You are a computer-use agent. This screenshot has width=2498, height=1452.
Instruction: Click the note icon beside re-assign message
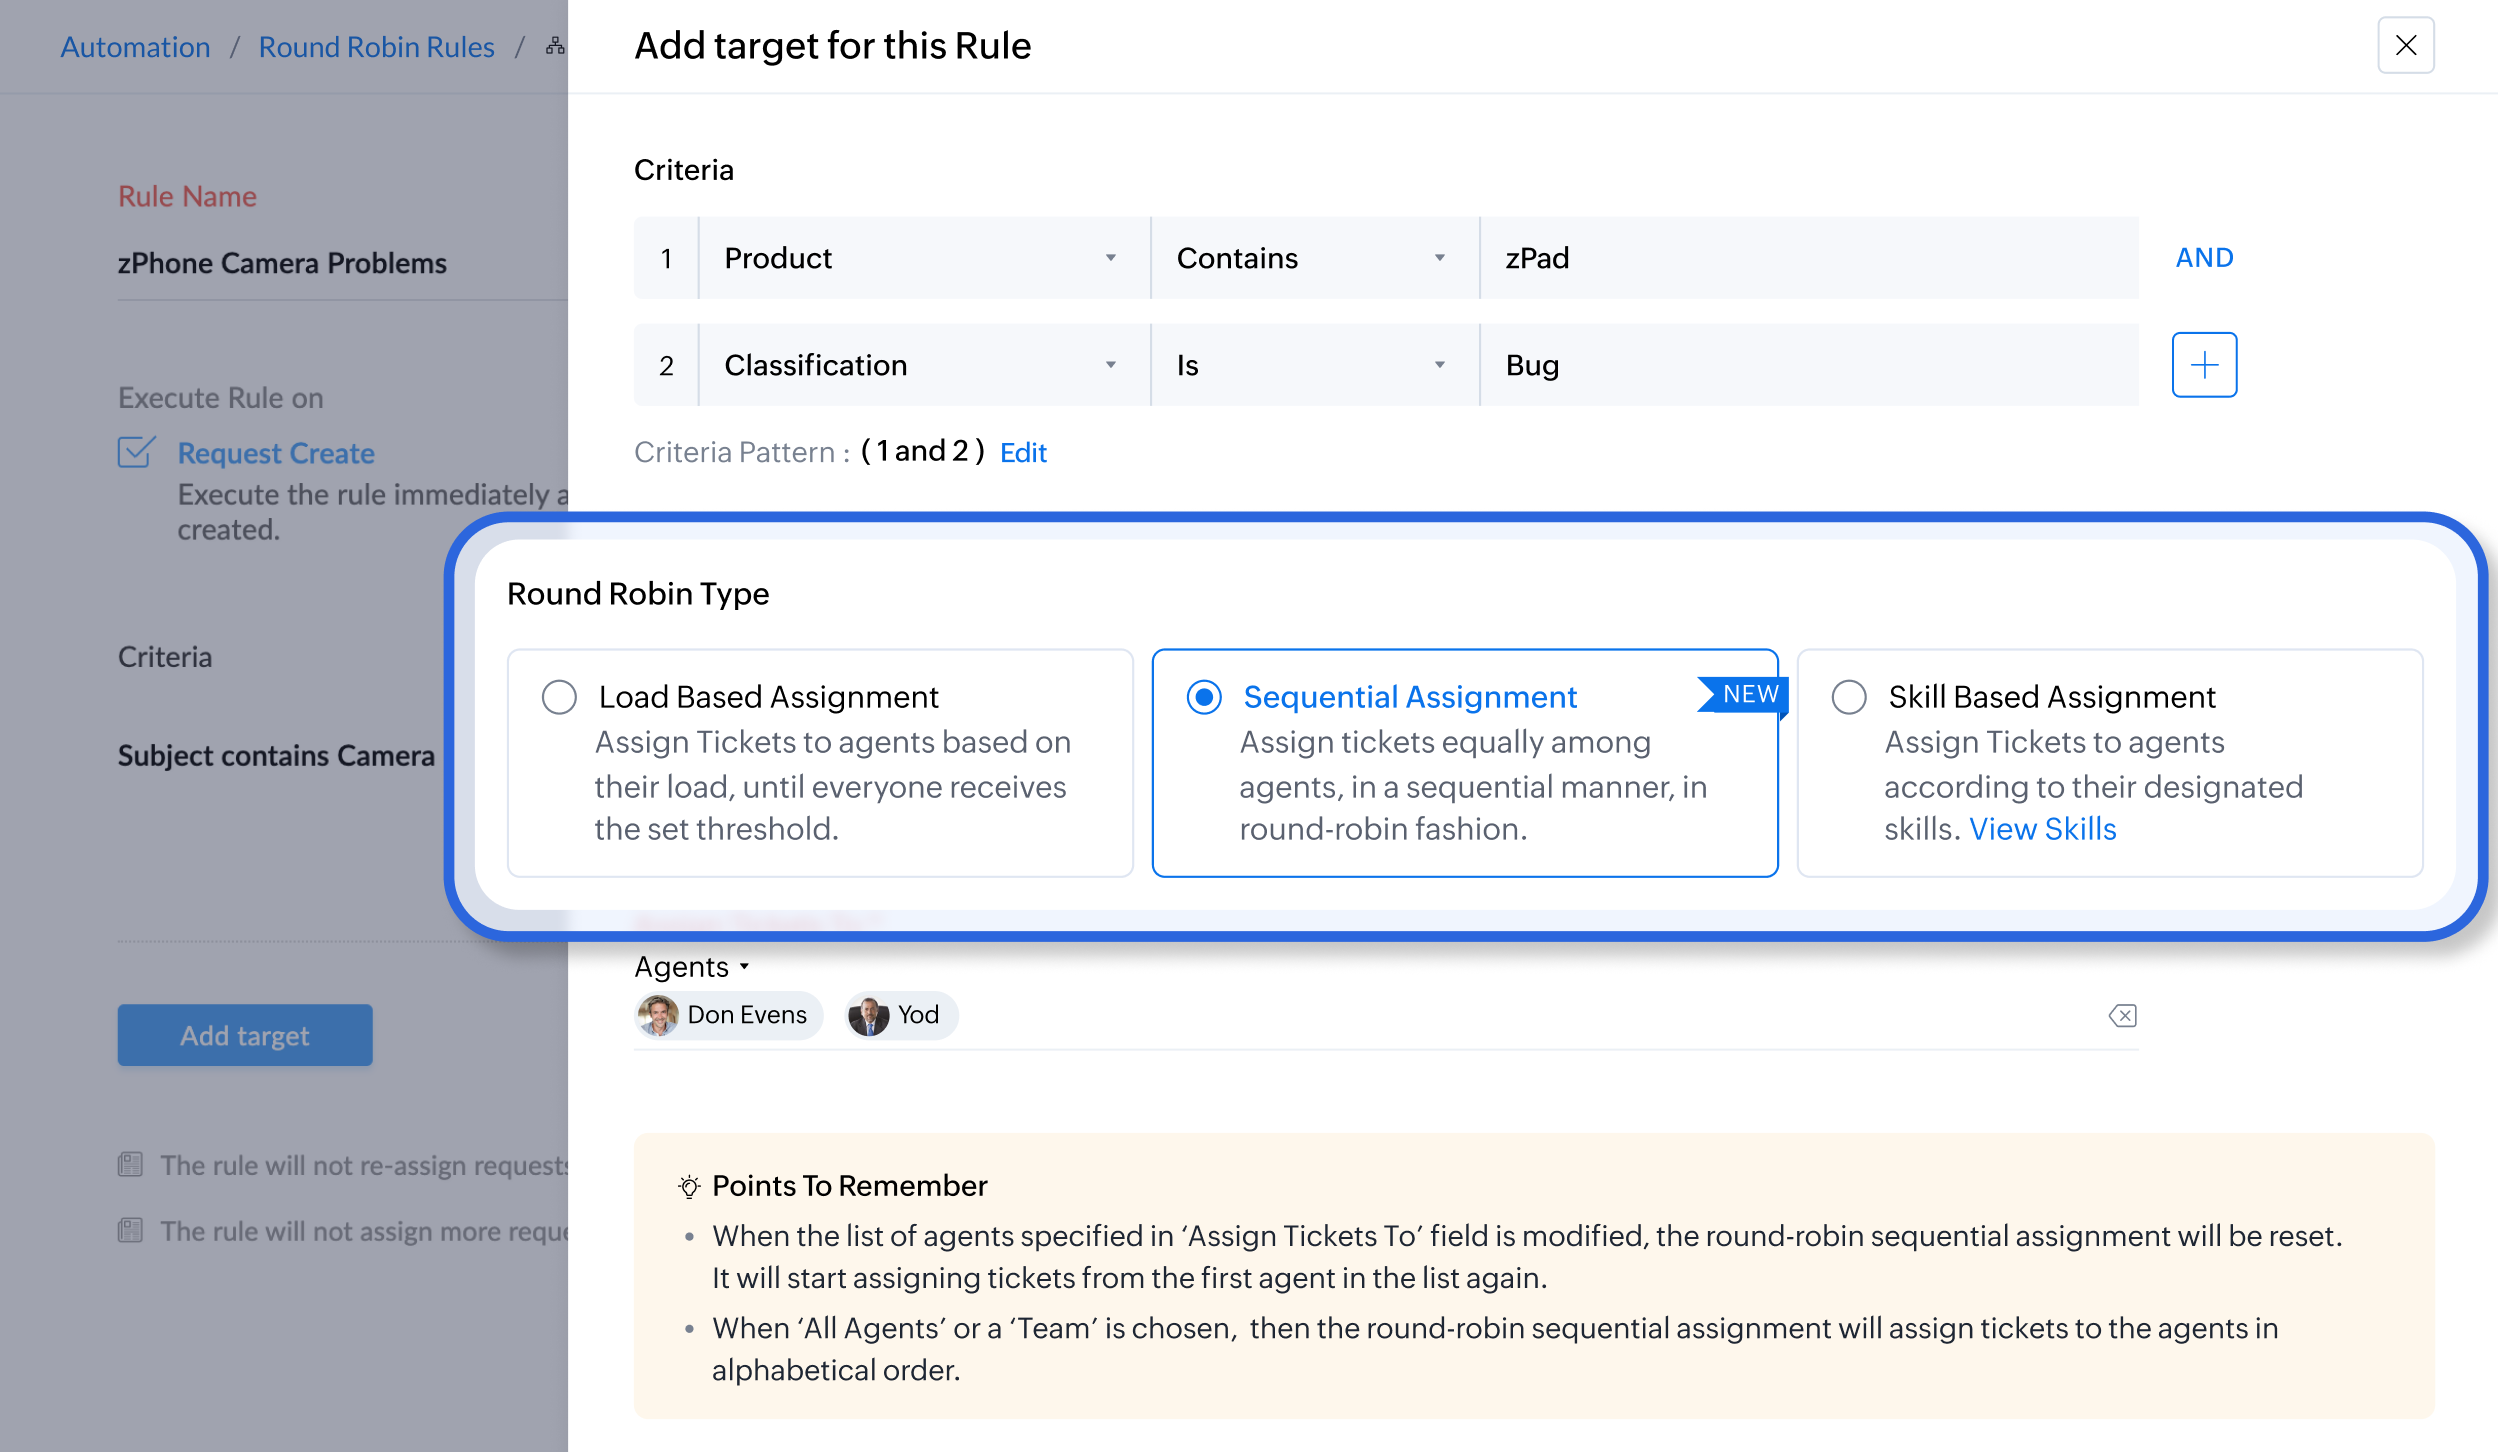click(x=131, y=1165)
